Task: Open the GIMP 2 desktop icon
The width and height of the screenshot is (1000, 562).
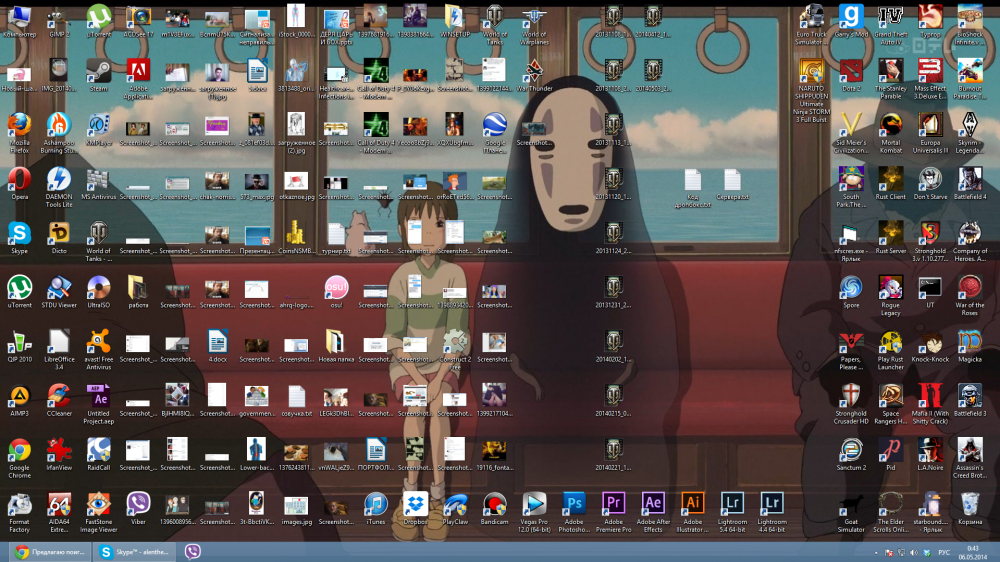Action: [59, 22]
